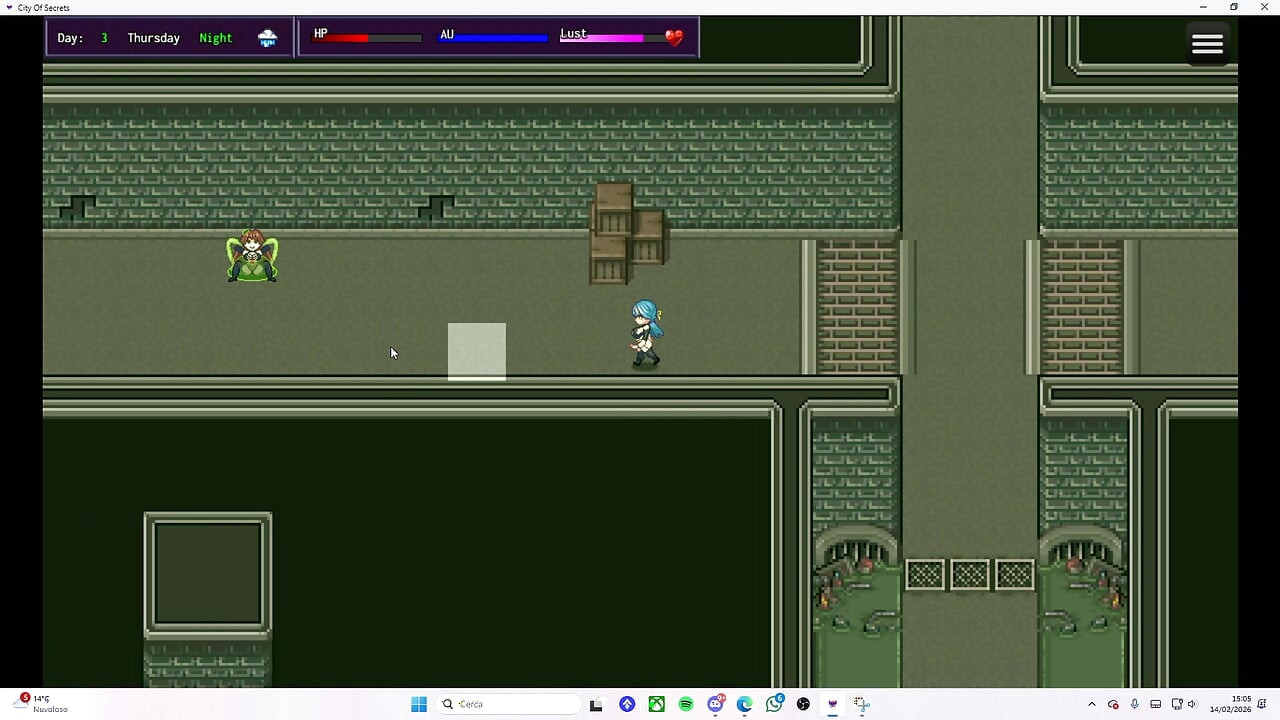Click the taskbar Cerca search box
The height and width of the screenshot is (720, 1280).
(x=509, y=704)
